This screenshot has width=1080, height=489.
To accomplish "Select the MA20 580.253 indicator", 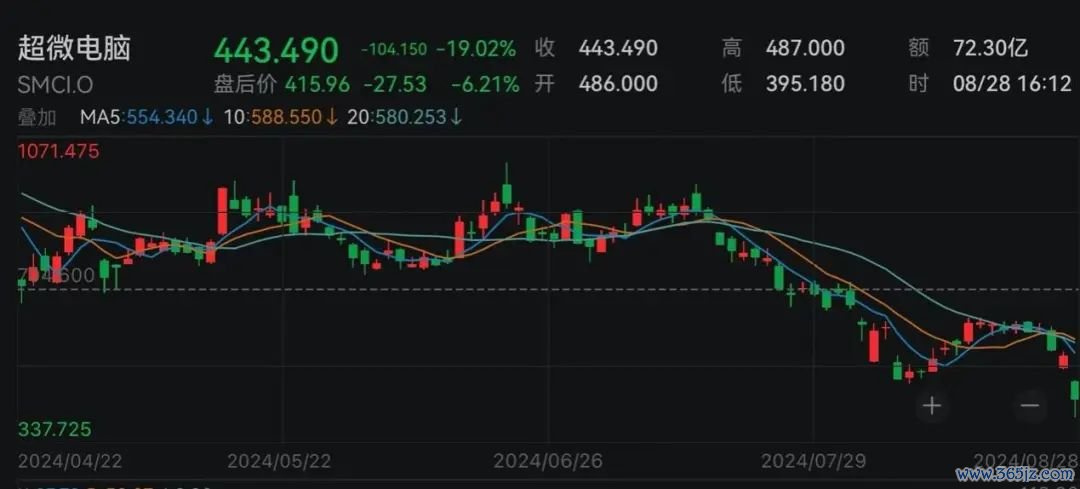I will pyautogui.click(x=404, y=117).
